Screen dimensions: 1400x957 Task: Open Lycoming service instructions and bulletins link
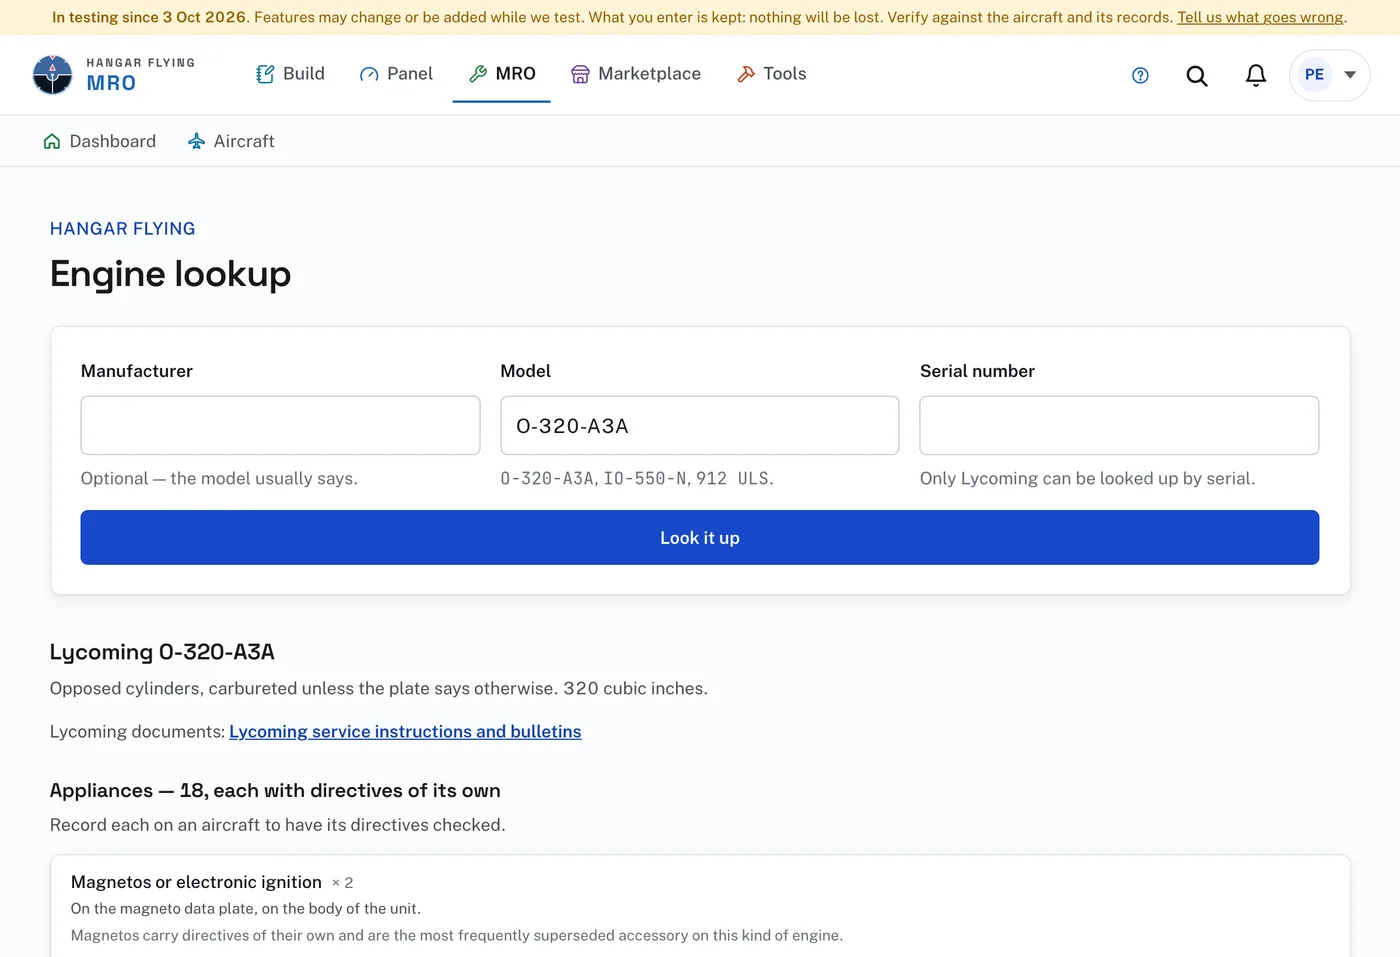tap(405, 732)
